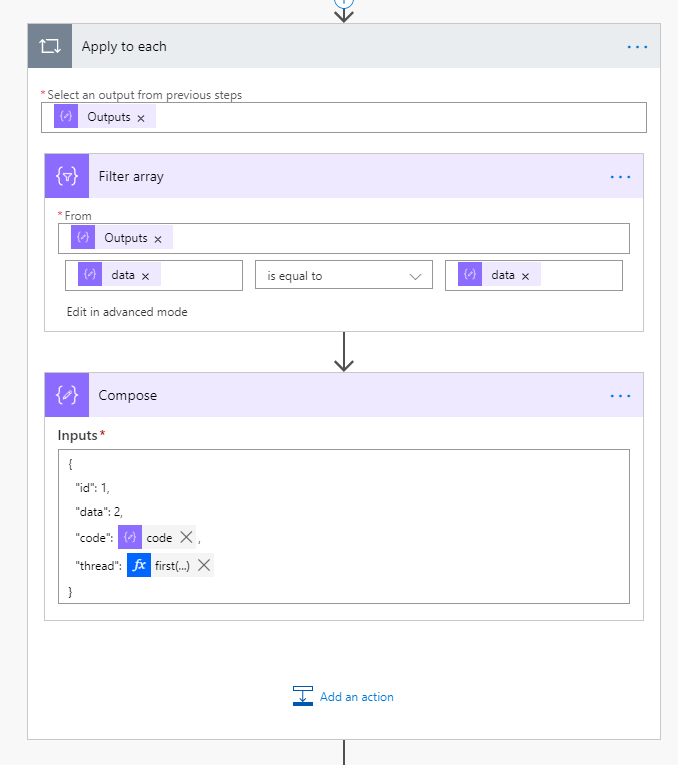This screenshot has height=765, width=678.
Task: Open the 'is equal to' operator dropdown
Action: click(344, 276)
